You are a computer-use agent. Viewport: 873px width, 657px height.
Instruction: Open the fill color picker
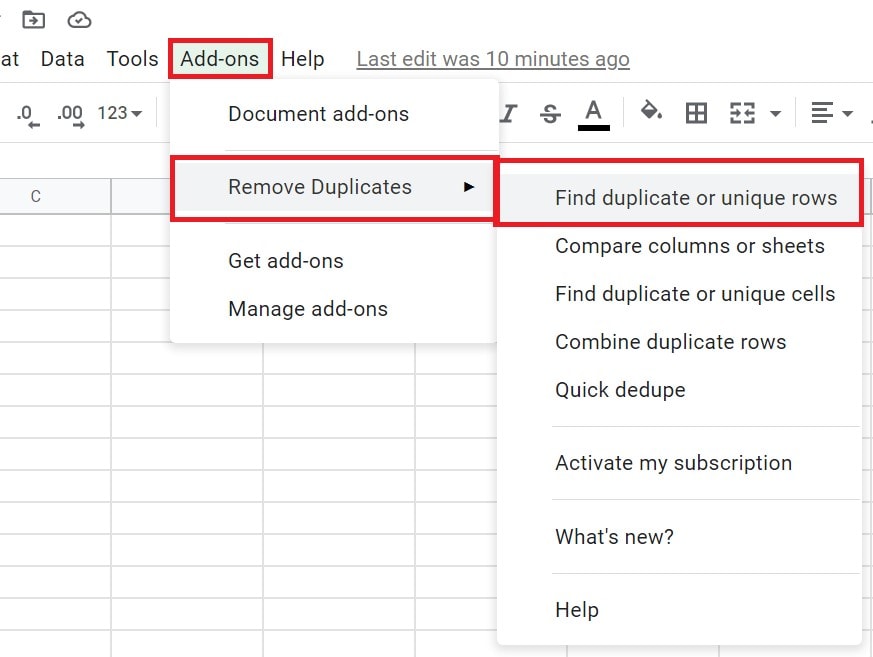point(651,113)
